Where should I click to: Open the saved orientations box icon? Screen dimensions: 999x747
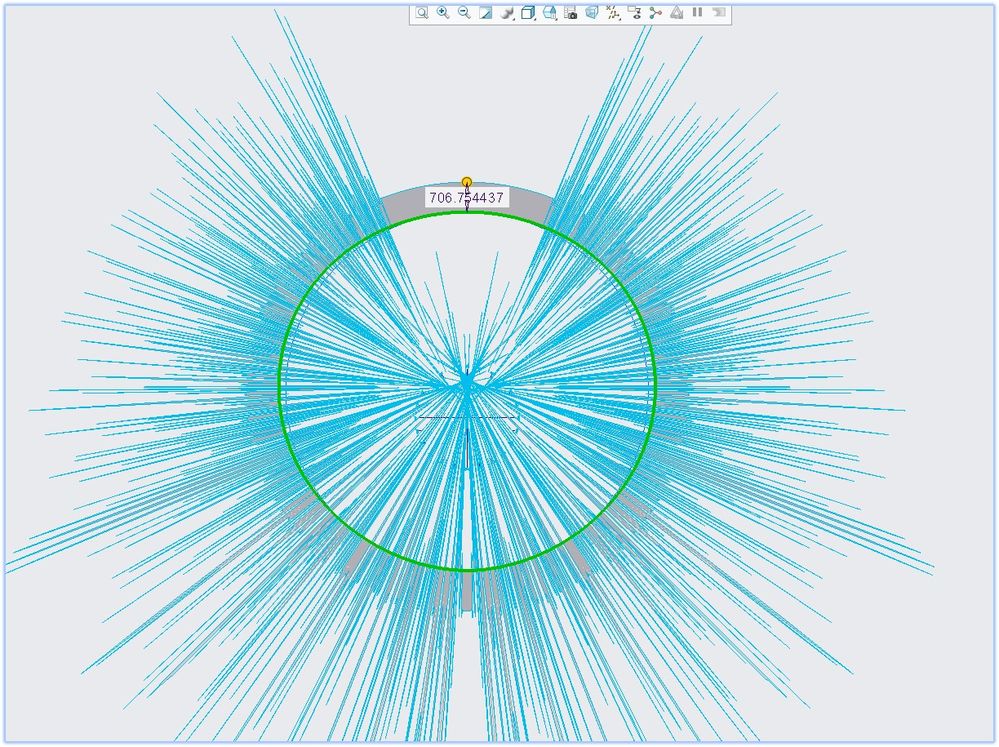528,13
